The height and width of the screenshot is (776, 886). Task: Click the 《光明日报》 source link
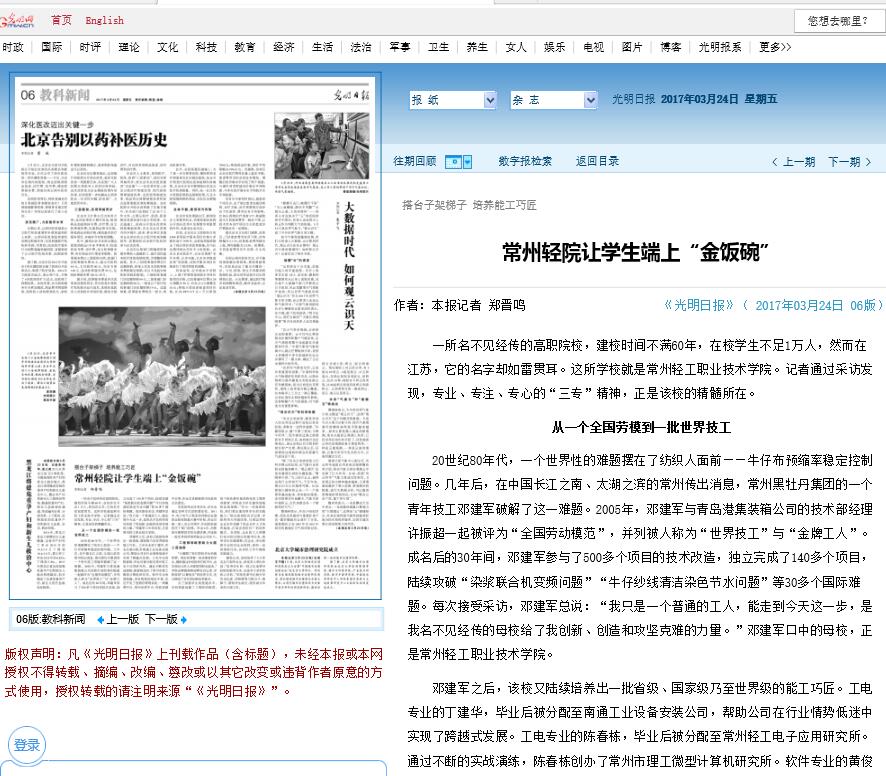[x=699, y=305]
